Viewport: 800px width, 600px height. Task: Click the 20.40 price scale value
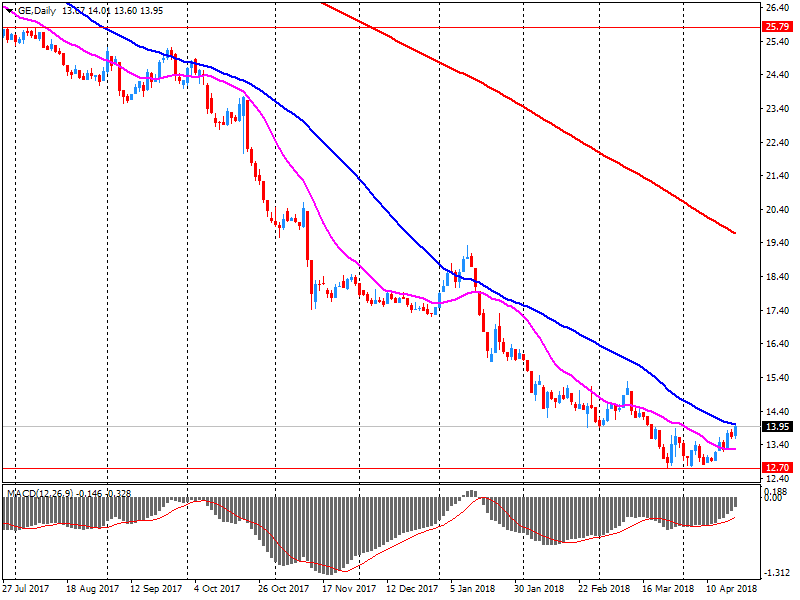778,209
